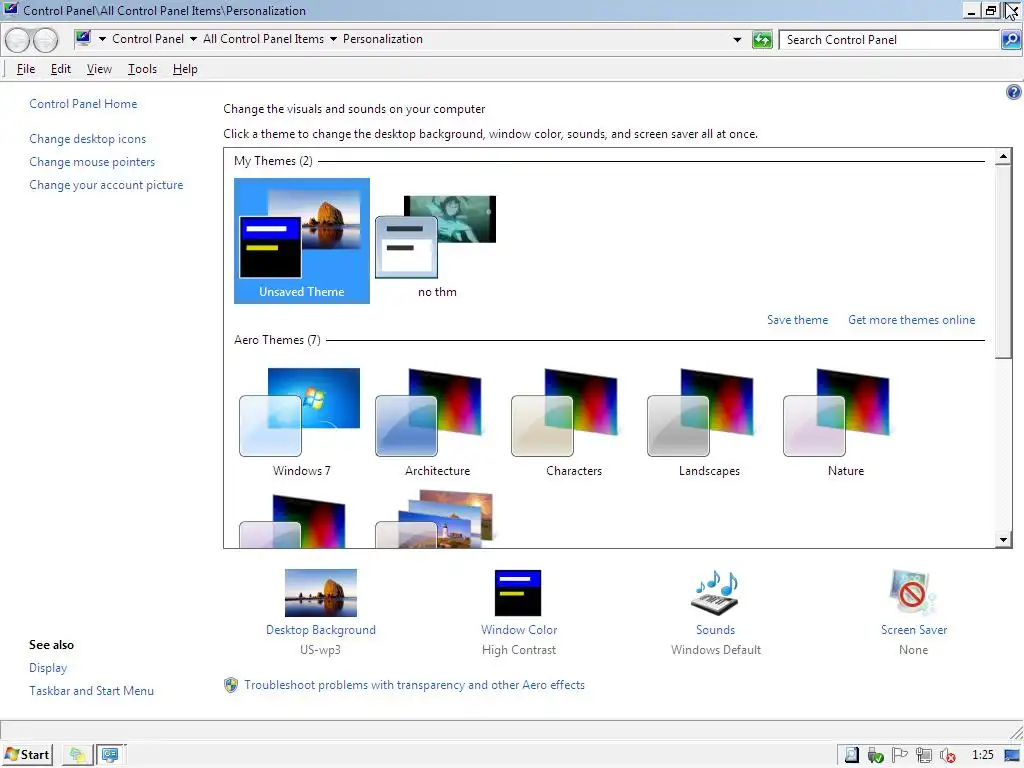
Task: Open Change mouse pointers link
Action: click(92, 162)
